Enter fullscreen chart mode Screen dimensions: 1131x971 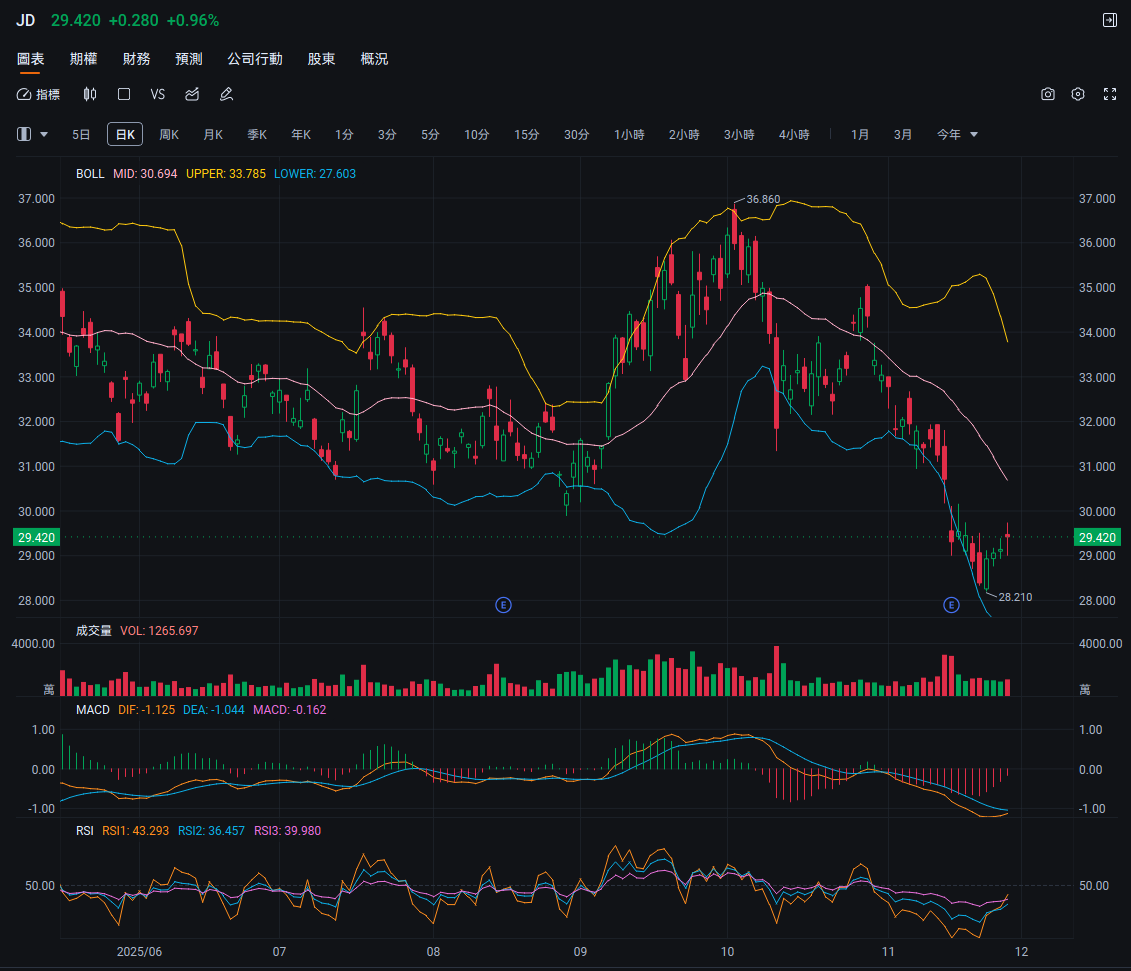pos(1110,95)
